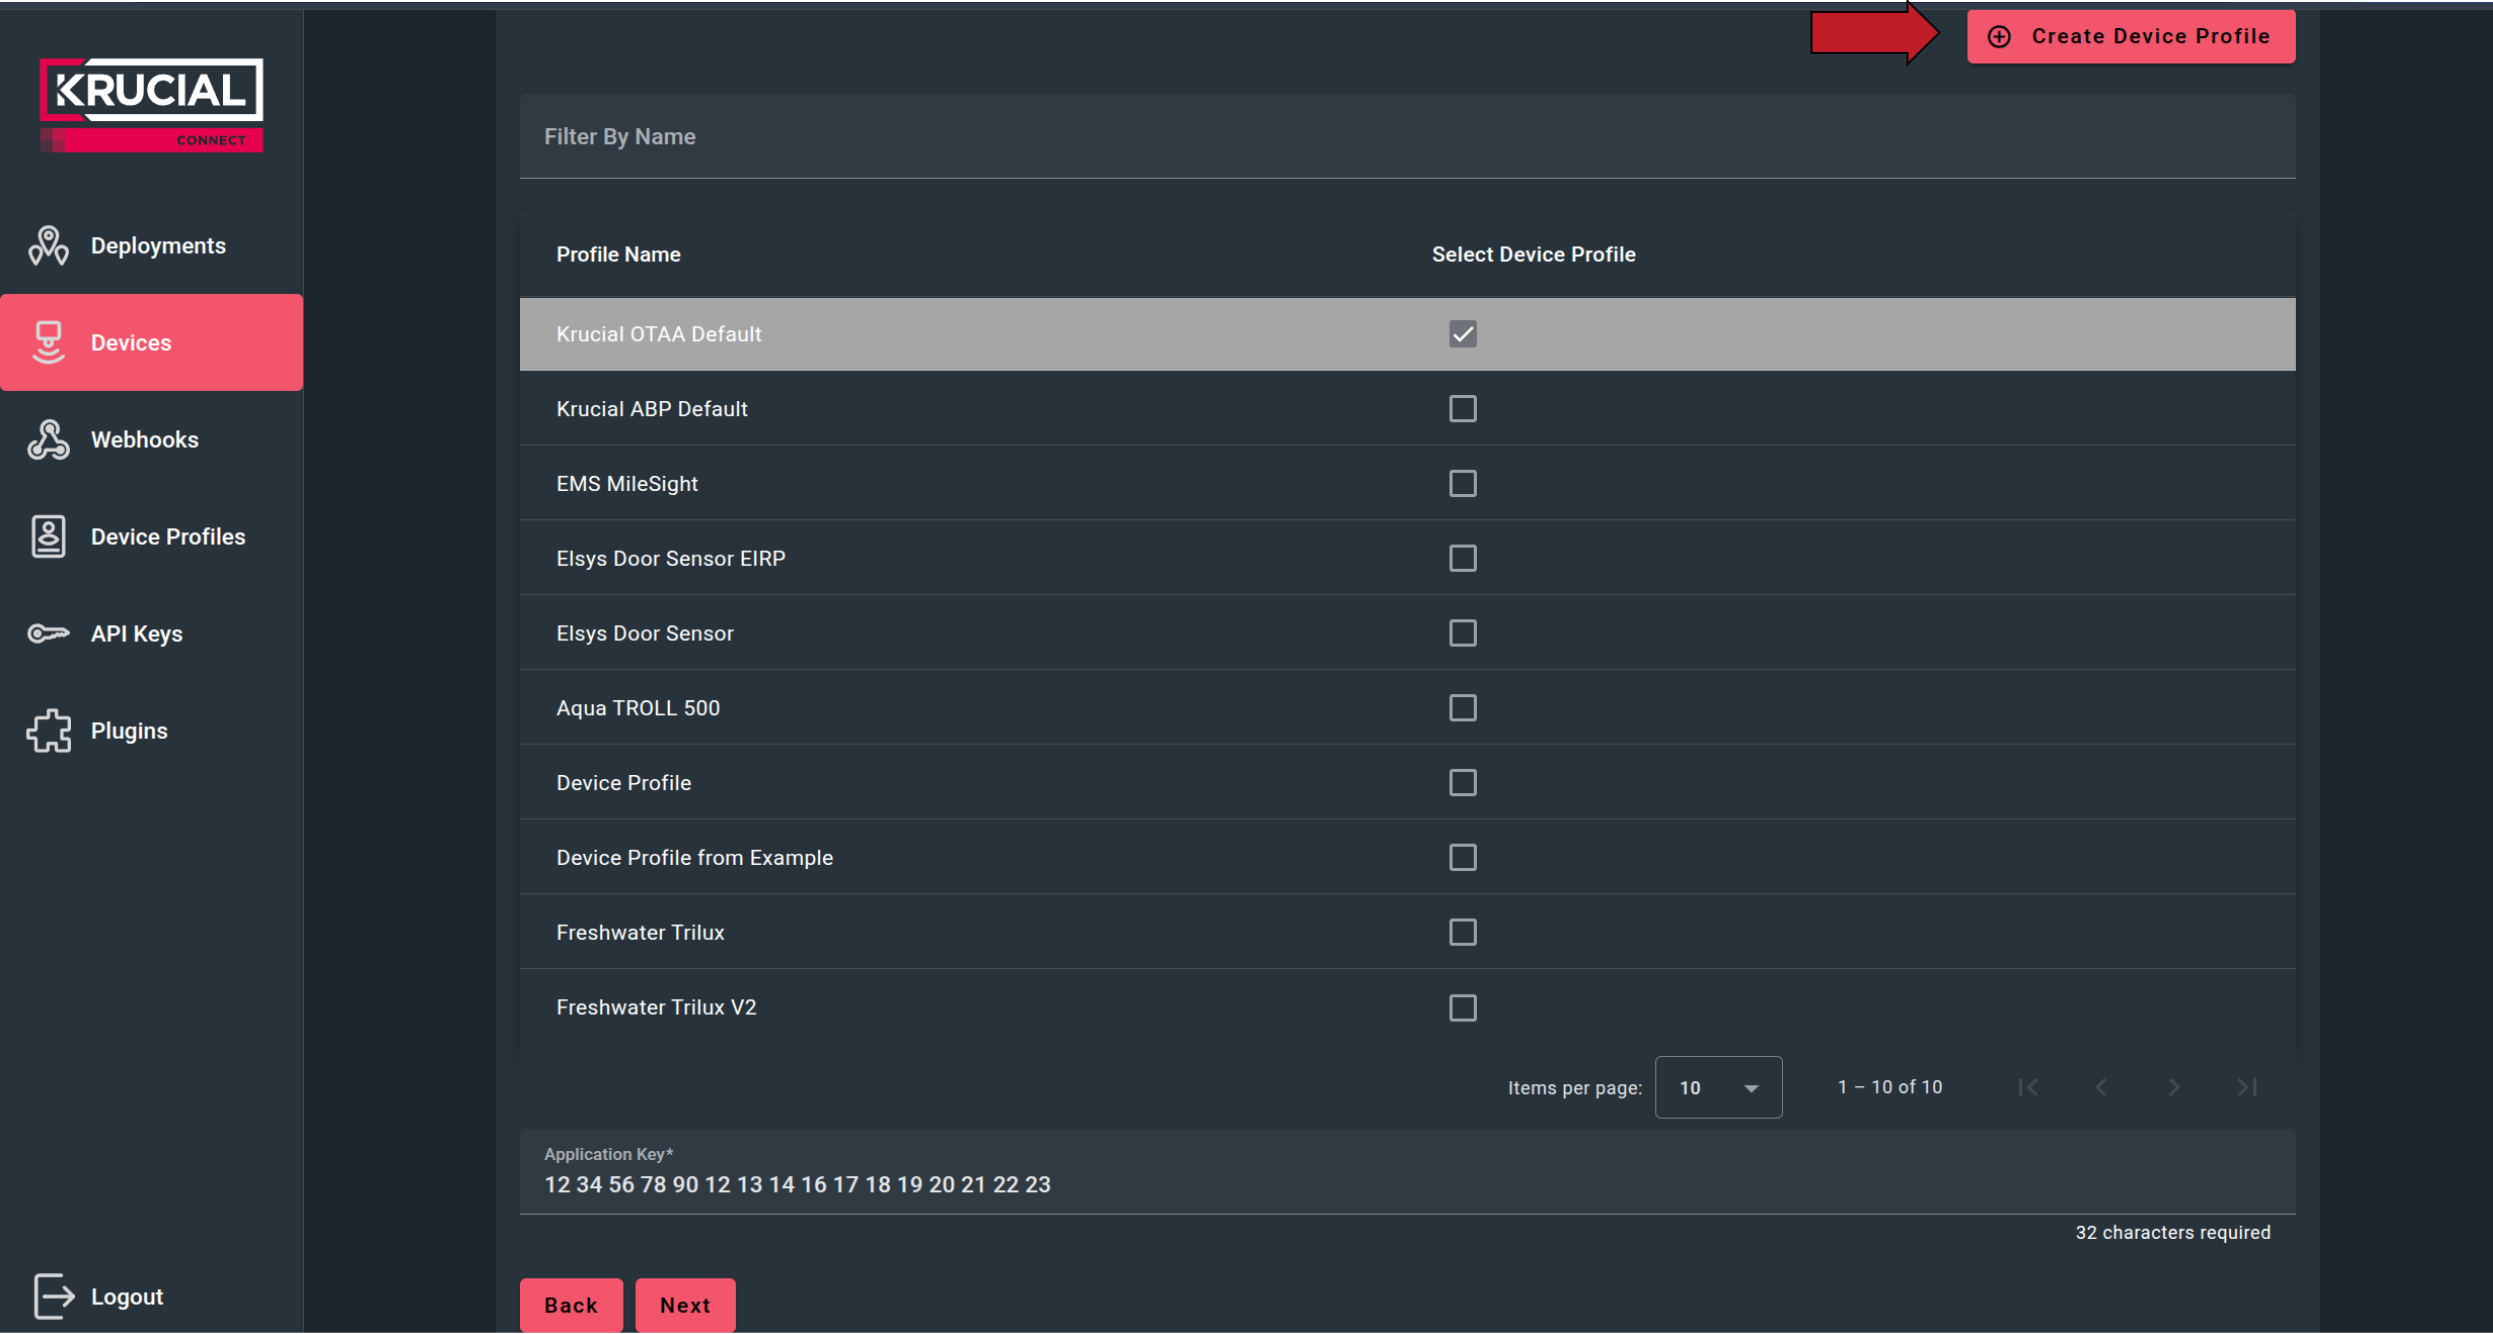This screenshot has height=1334, width=2493.
Task: Jump to last page using pagination icon
Action: [x=2247, y=1087]
